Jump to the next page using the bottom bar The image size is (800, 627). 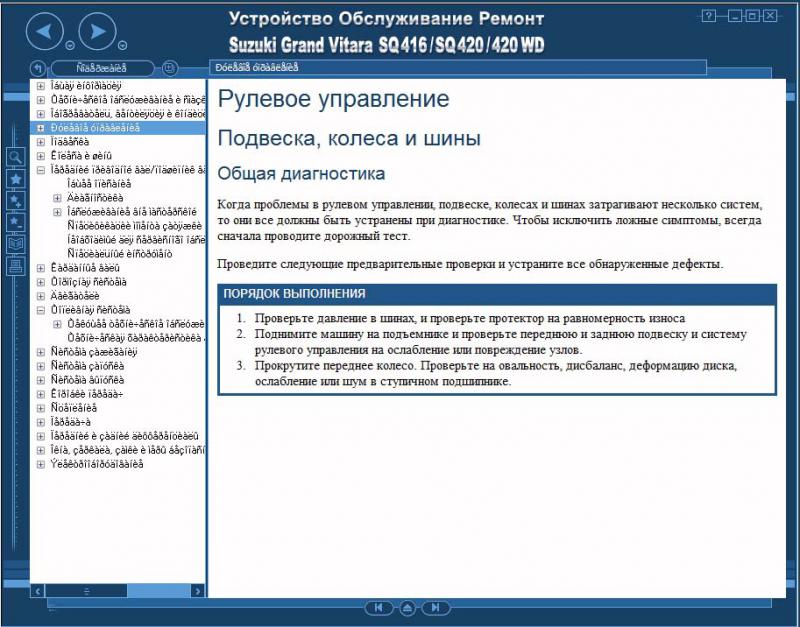(x=436, y=608)
